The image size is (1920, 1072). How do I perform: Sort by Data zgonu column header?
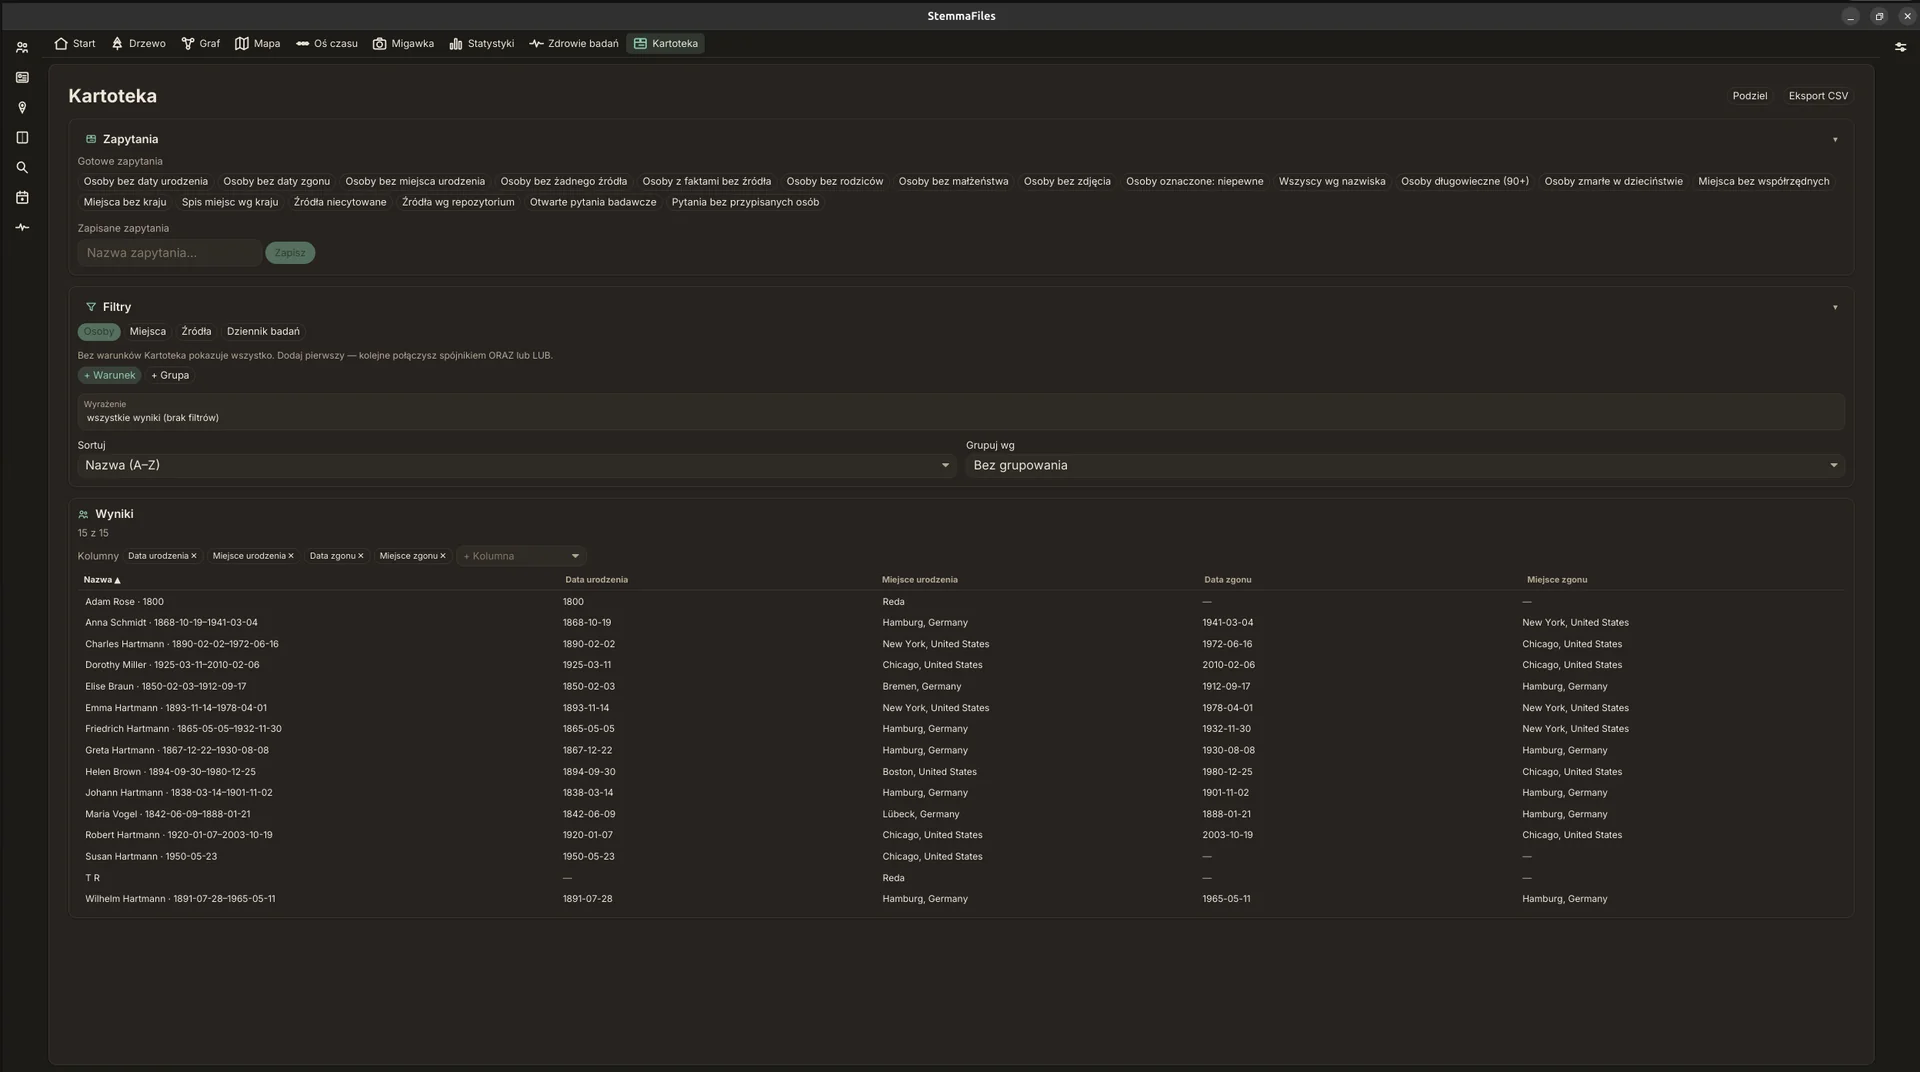point(1227,580)
